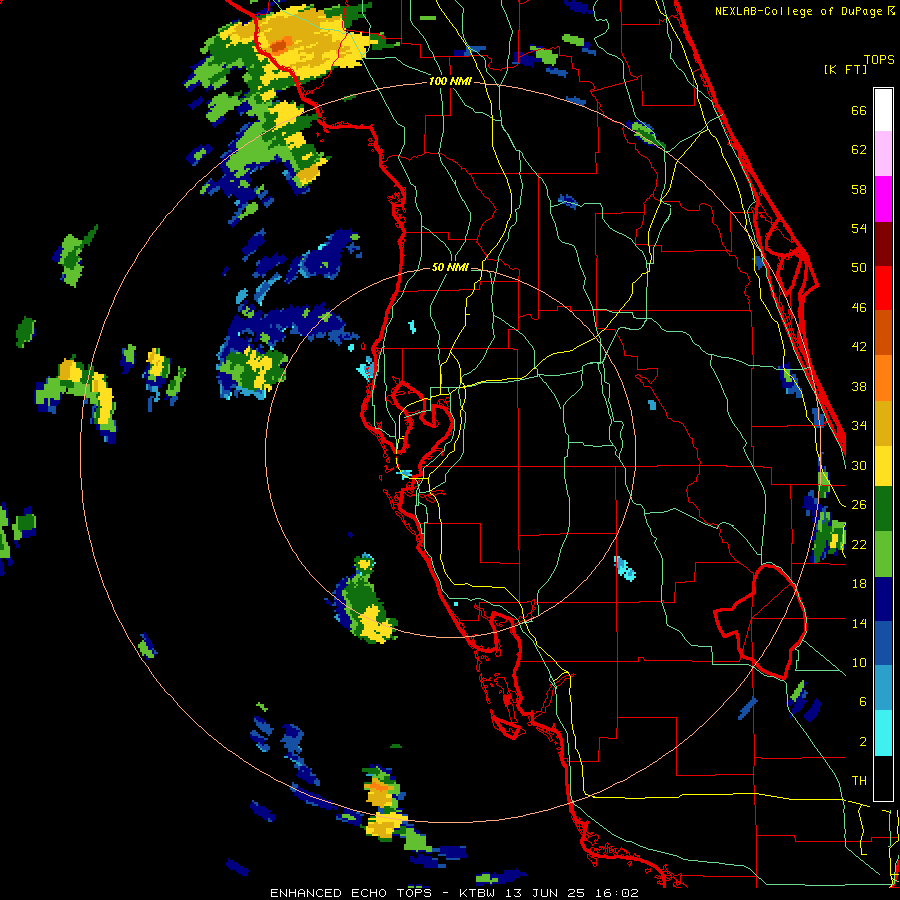Select the '18' legend label

(859, 584)
